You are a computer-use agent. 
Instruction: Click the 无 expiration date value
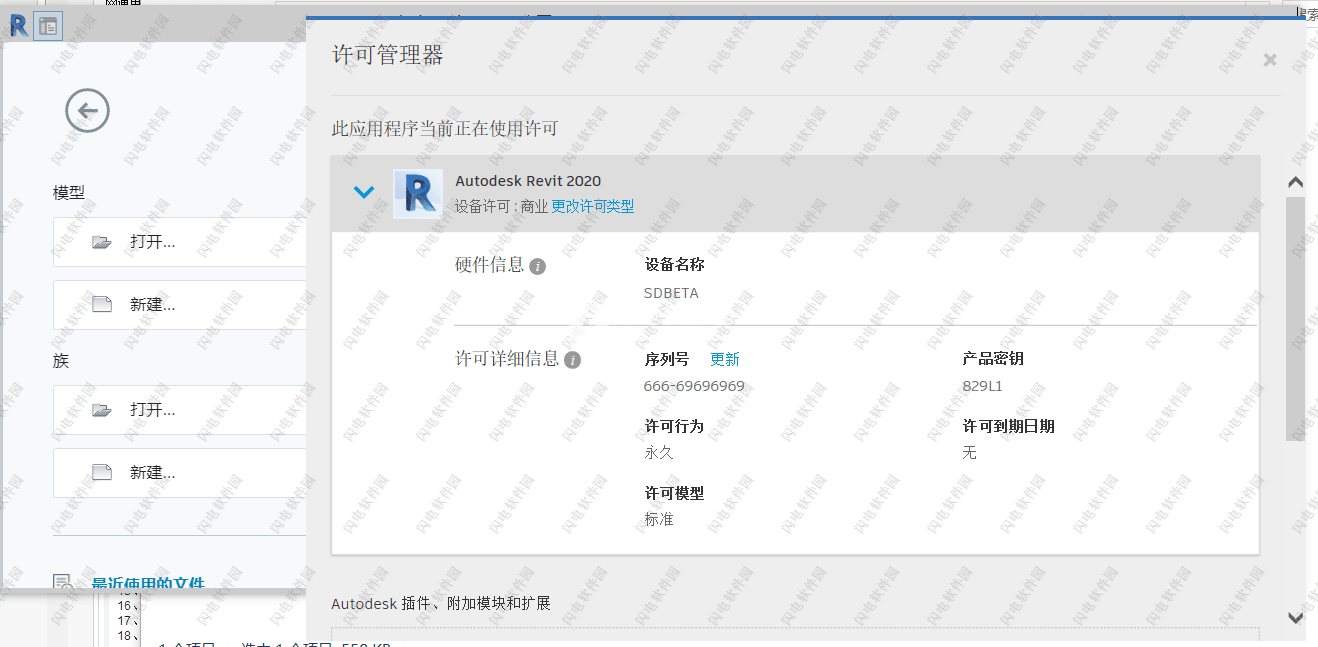[x=969, y=453]
